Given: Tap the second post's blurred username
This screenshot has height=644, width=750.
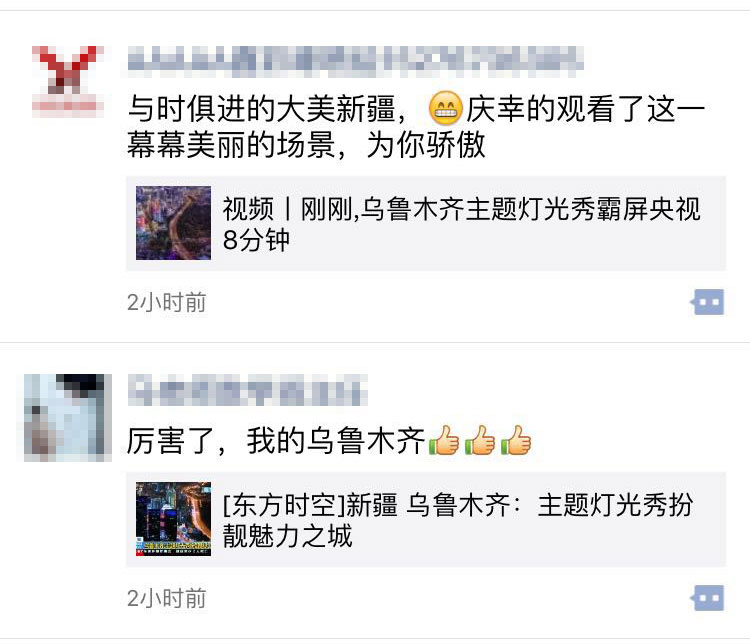Looking at the screenshot, I should (247, 390).
